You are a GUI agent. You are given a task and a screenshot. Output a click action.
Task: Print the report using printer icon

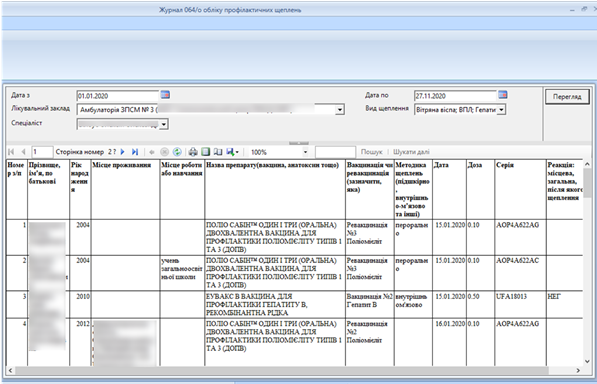[193, 152]
